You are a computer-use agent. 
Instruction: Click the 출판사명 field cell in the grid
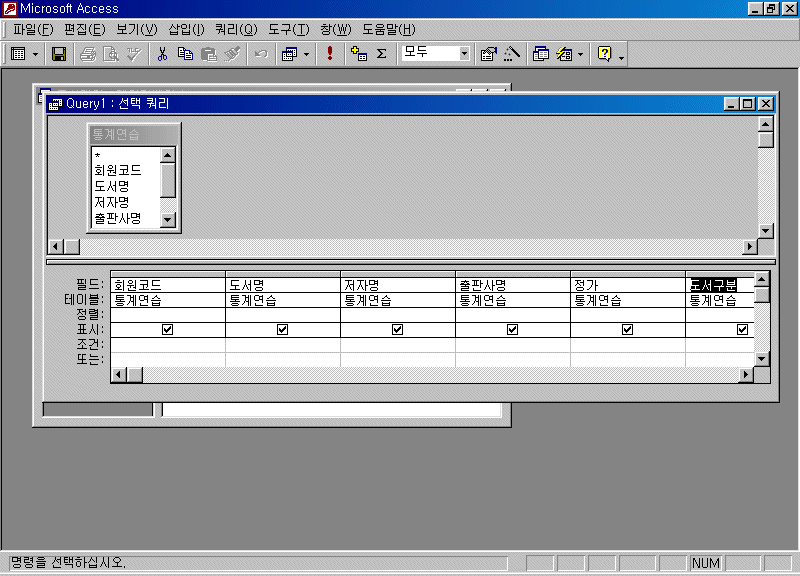(513, 285)
